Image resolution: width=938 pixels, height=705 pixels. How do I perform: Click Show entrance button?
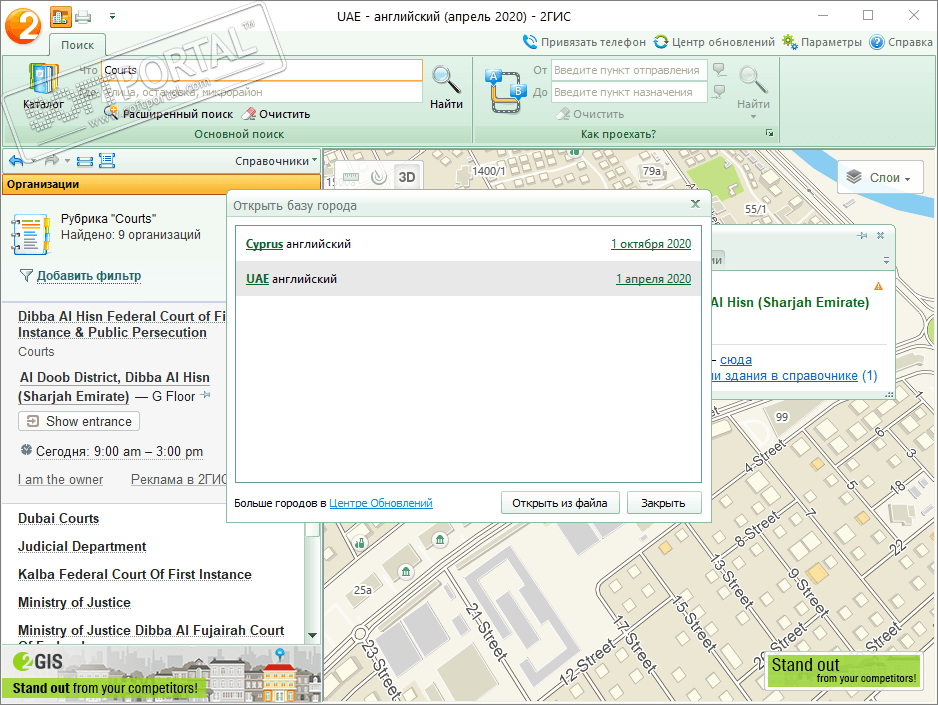79,421
